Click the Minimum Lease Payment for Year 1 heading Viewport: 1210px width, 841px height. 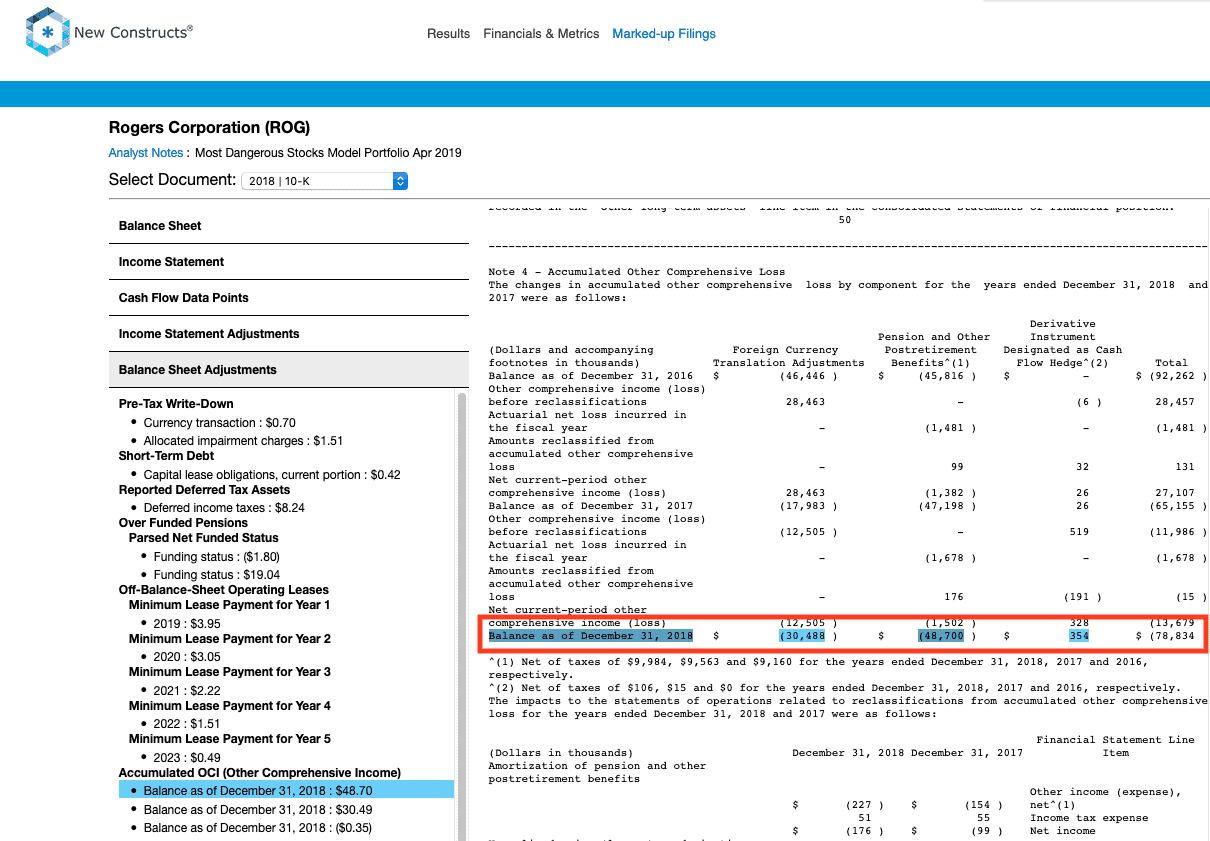[x=230, y=605]
